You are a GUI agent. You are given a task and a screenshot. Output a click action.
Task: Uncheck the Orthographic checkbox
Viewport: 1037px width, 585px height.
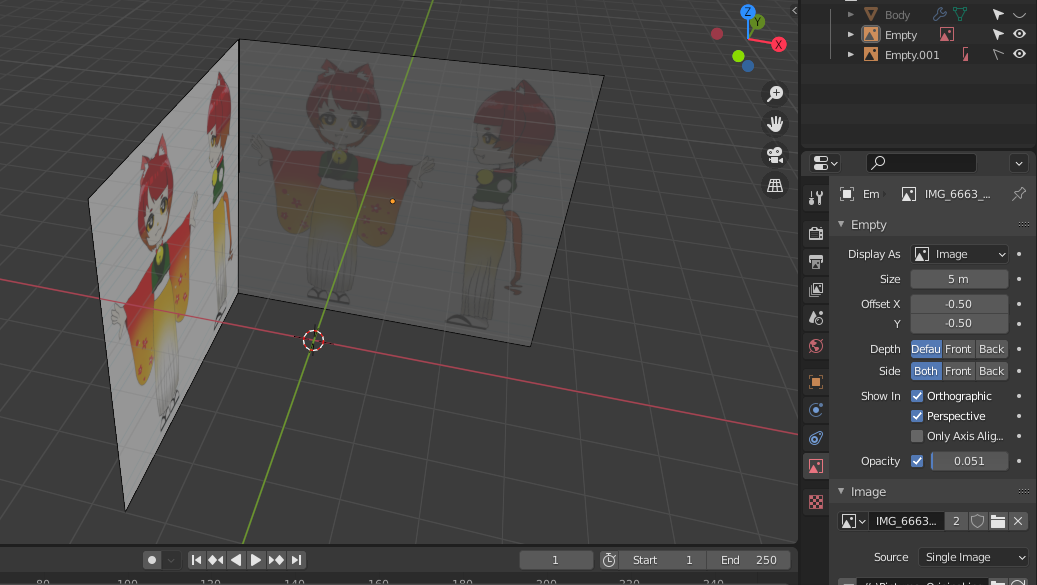pos(917,396)
